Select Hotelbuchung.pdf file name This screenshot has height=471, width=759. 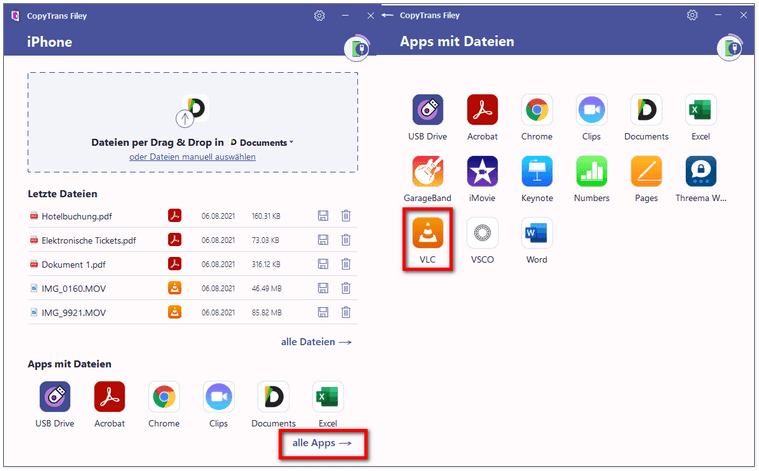[76, 216]
